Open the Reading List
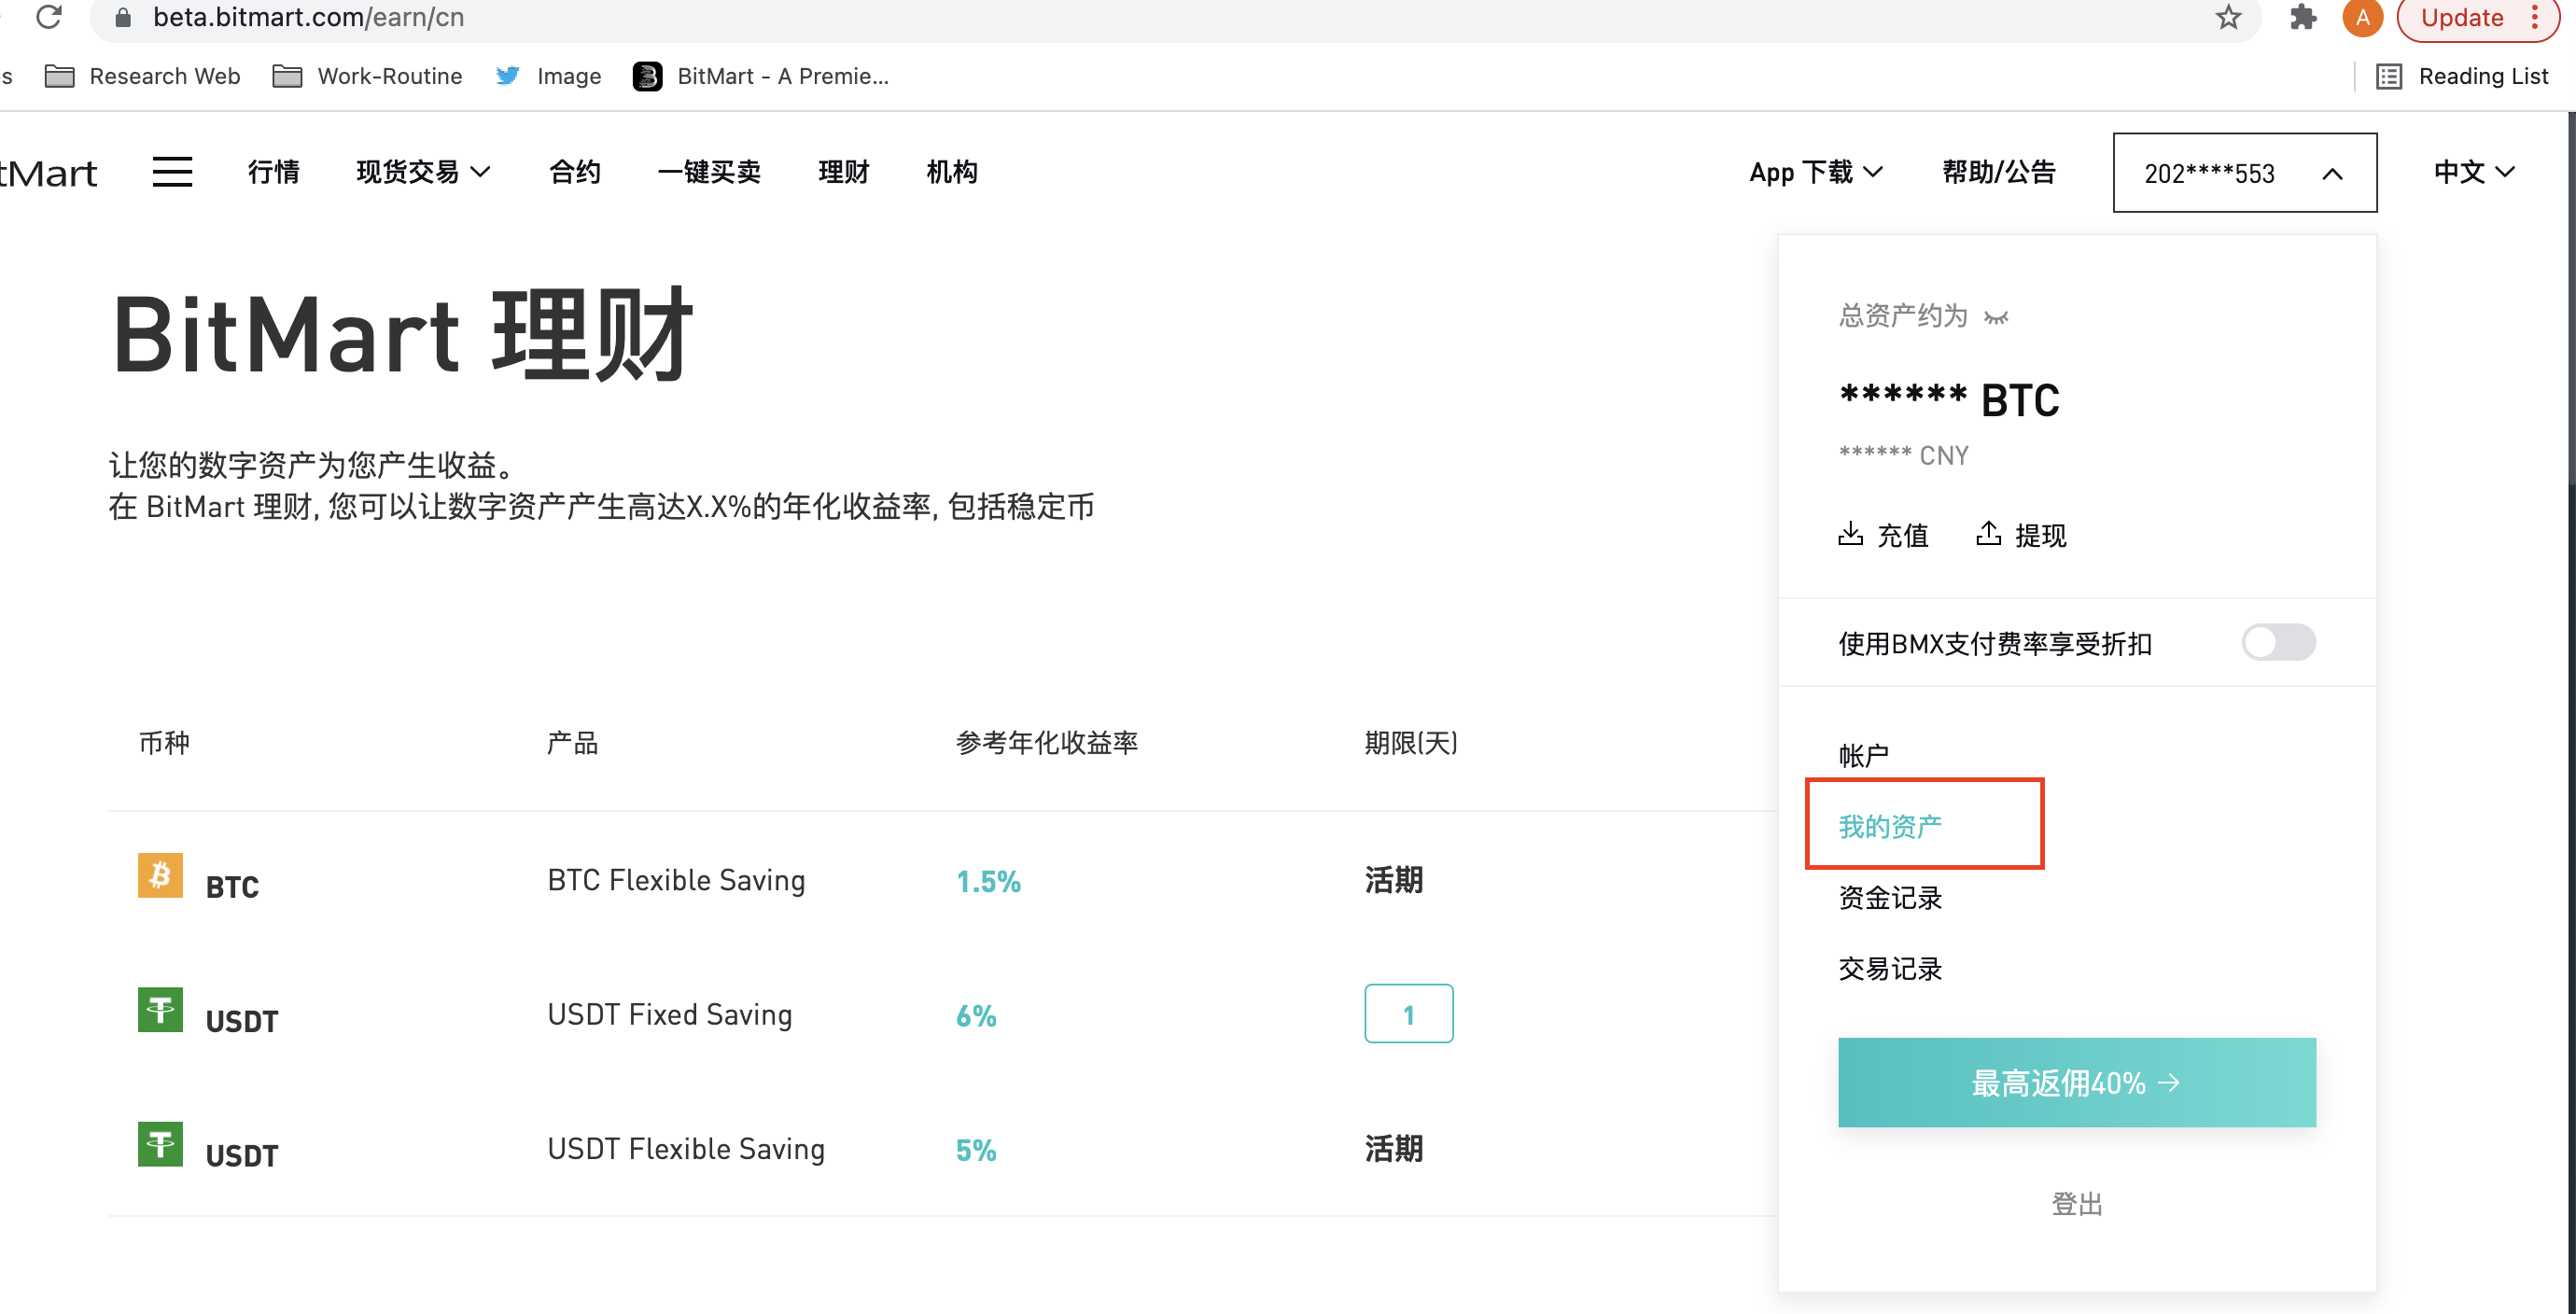This screenshot has width=2576, height=1314. tap(2463, 76)
